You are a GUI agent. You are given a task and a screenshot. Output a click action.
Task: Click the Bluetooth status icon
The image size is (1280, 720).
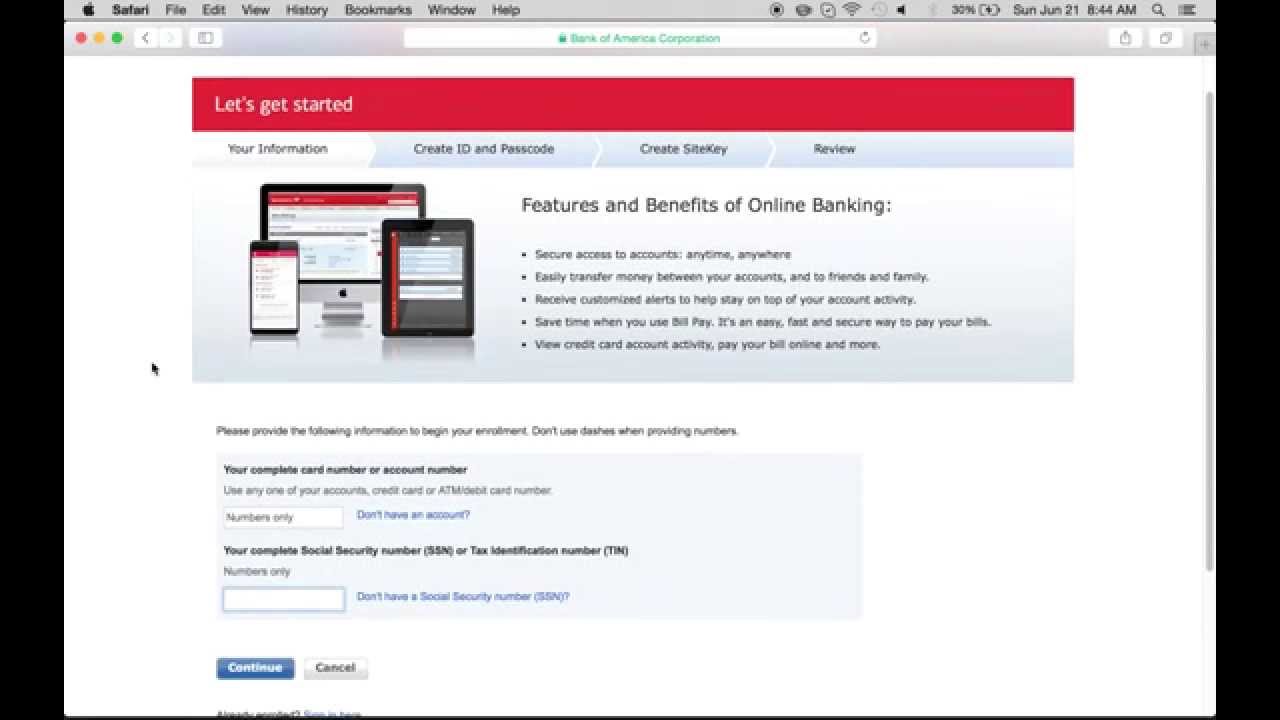[931, 10]
